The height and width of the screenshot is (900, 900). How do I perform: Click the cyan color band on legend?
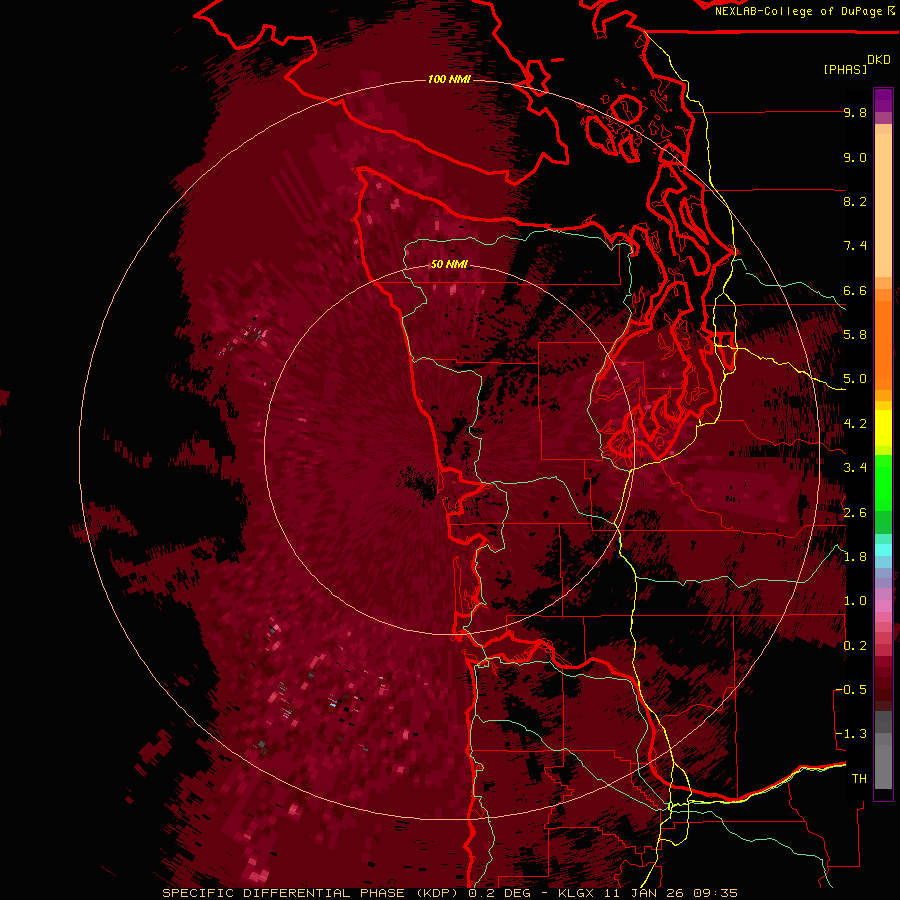pos(883,550)
